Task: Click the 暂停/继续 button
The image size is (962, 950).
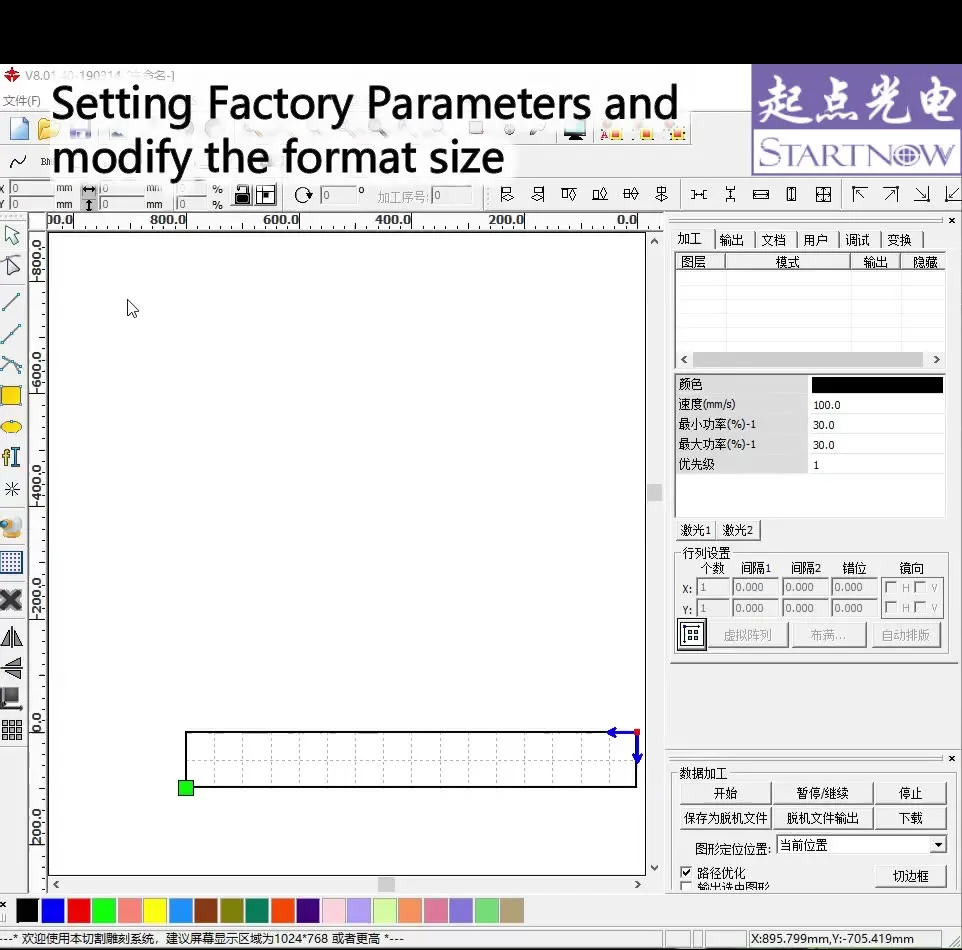Action: tap(823, 793)
